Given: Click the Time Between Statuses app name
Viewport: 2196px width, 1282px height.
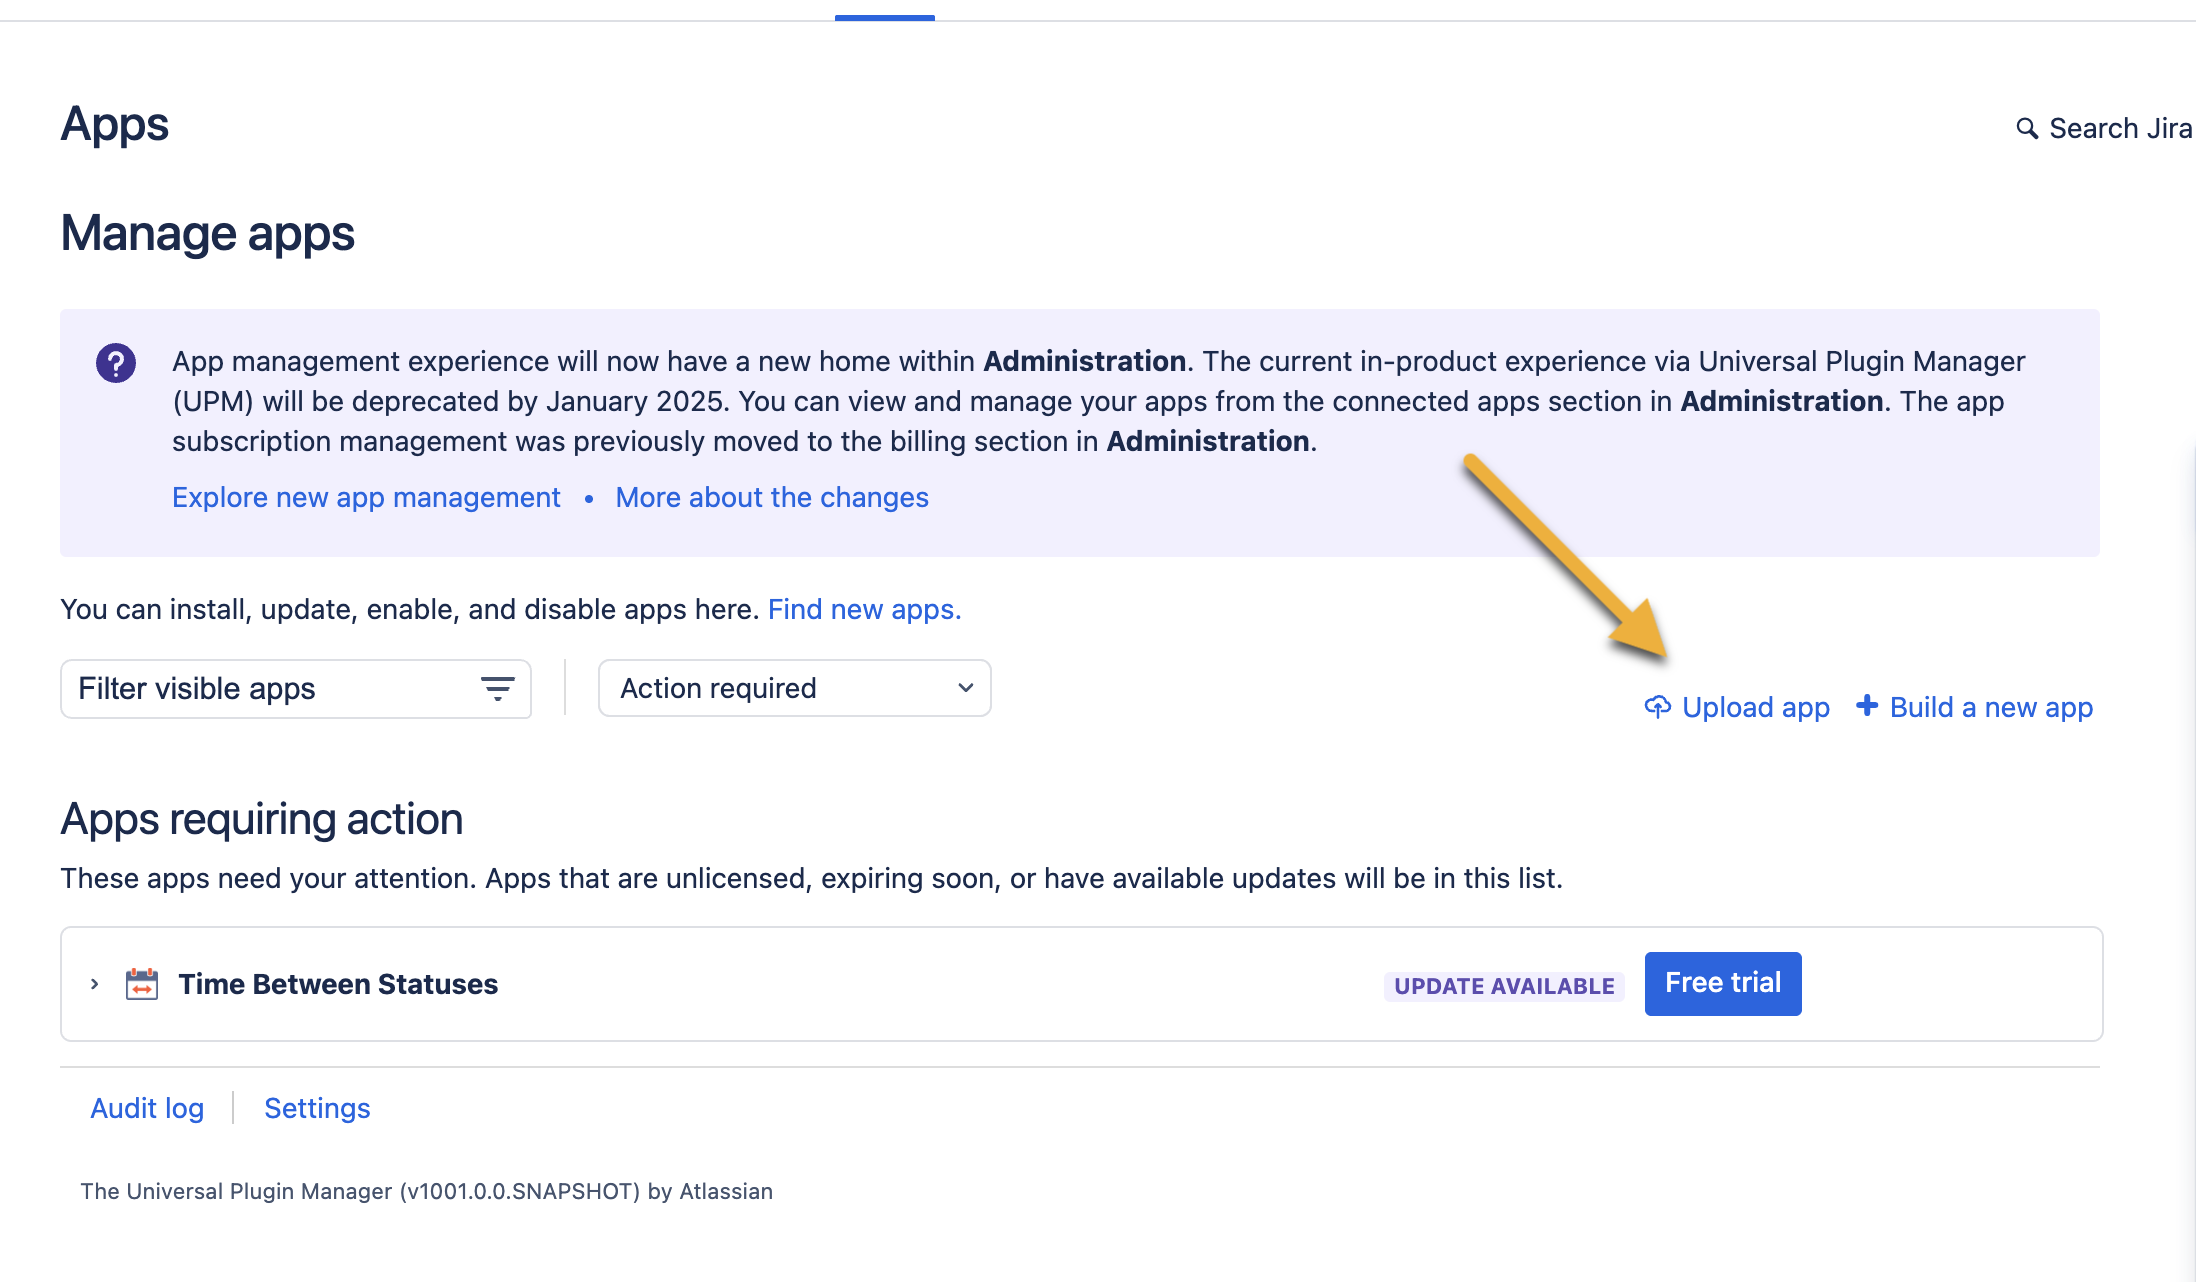Looking at the screenshot, I should point(338,984).
